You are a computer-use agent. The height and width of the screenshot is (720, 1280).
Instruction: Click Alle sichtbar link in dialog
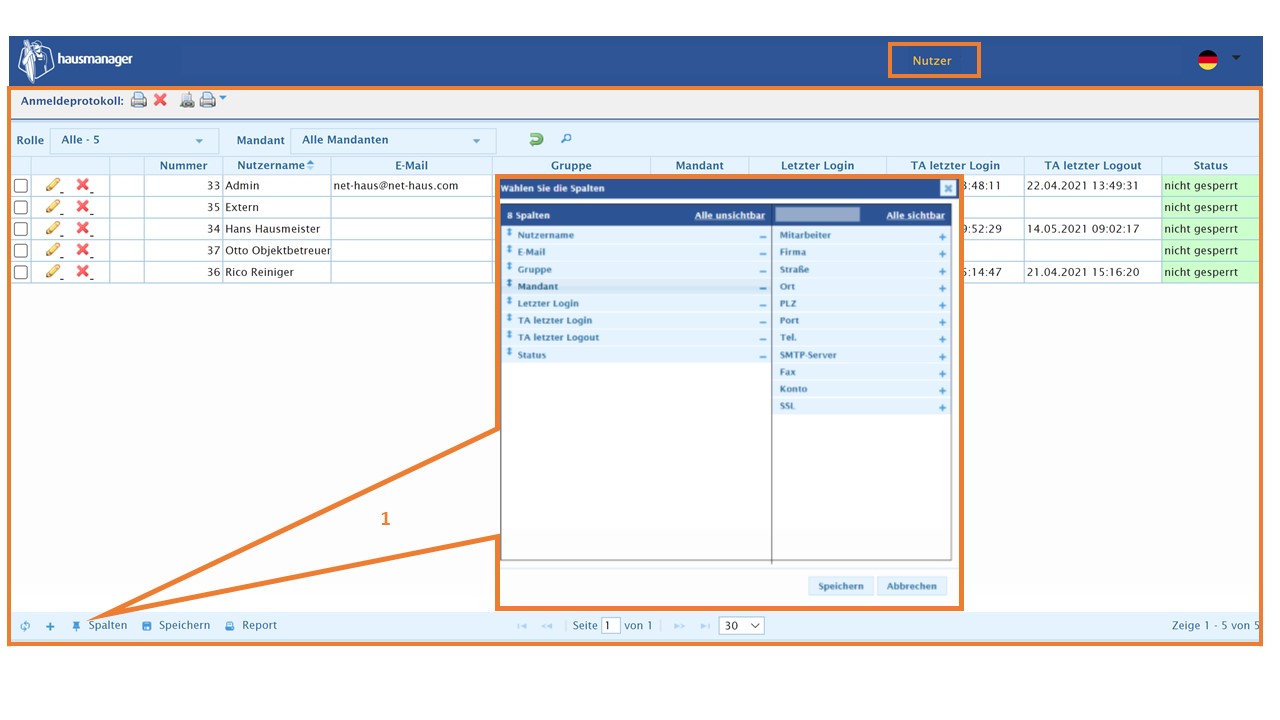coord(915,216)
